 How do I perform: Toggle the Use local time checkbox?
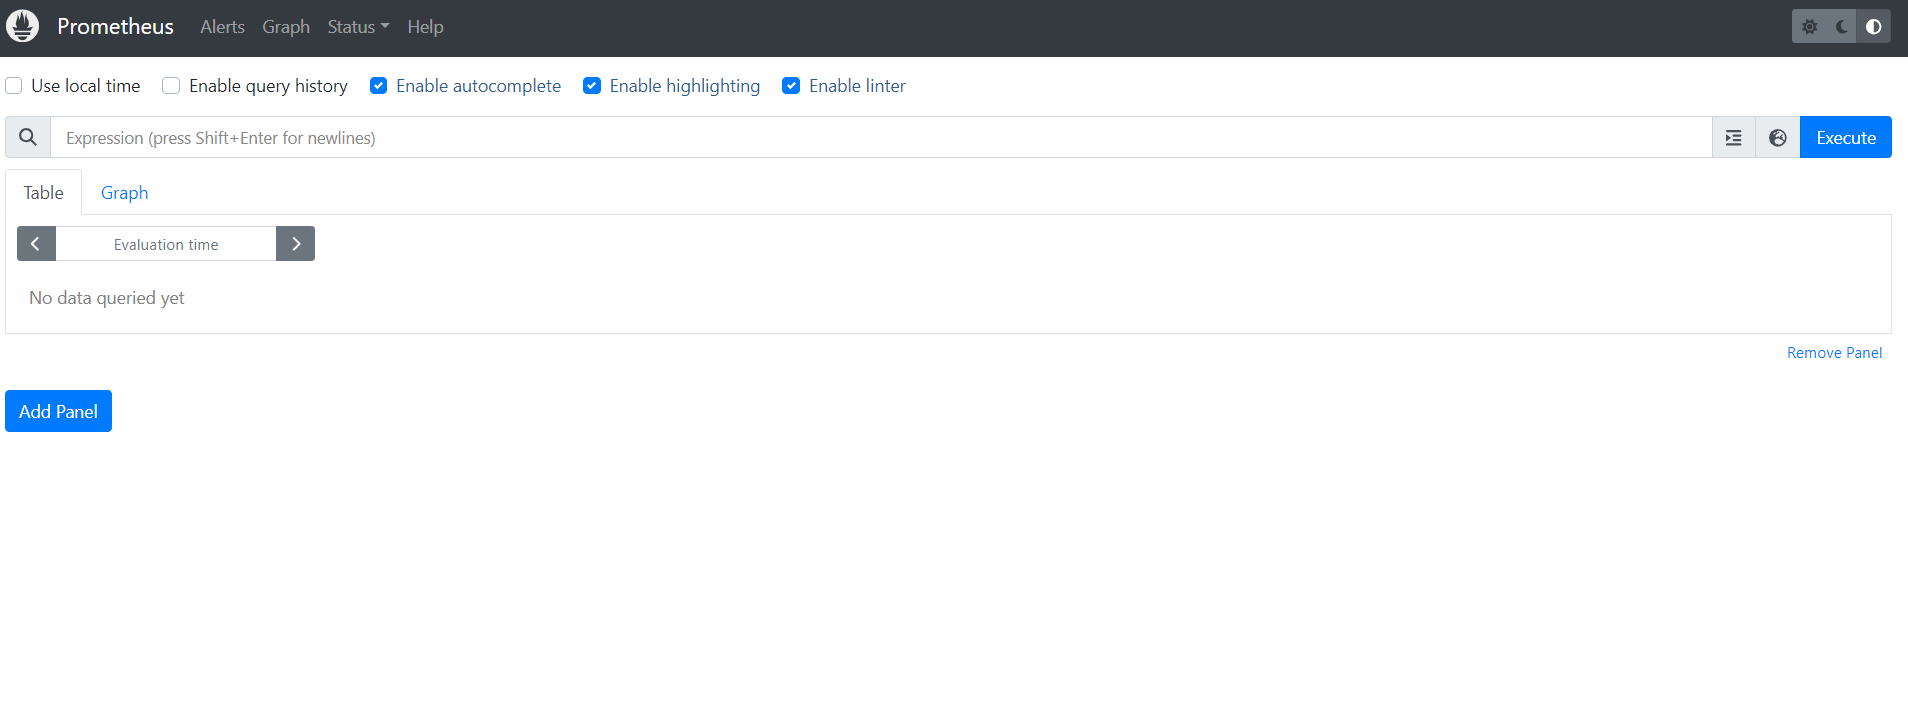click(14, 86)
